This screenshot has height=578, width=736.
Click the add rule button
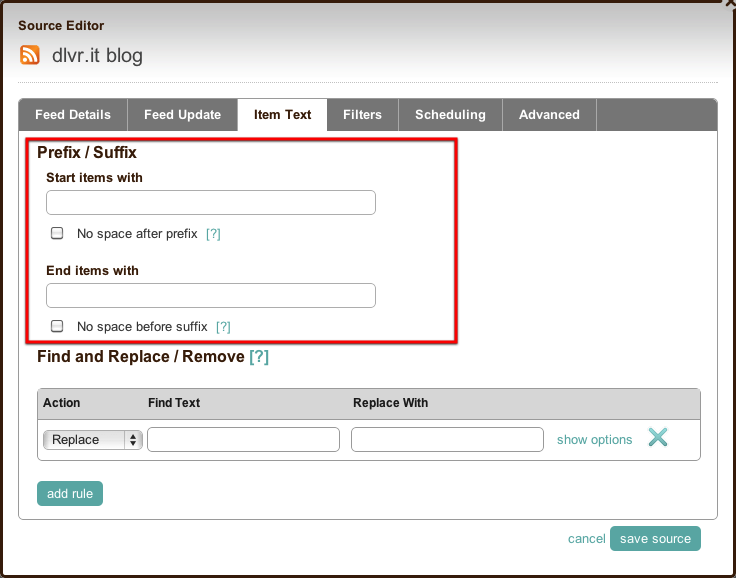tap(70, 493)
